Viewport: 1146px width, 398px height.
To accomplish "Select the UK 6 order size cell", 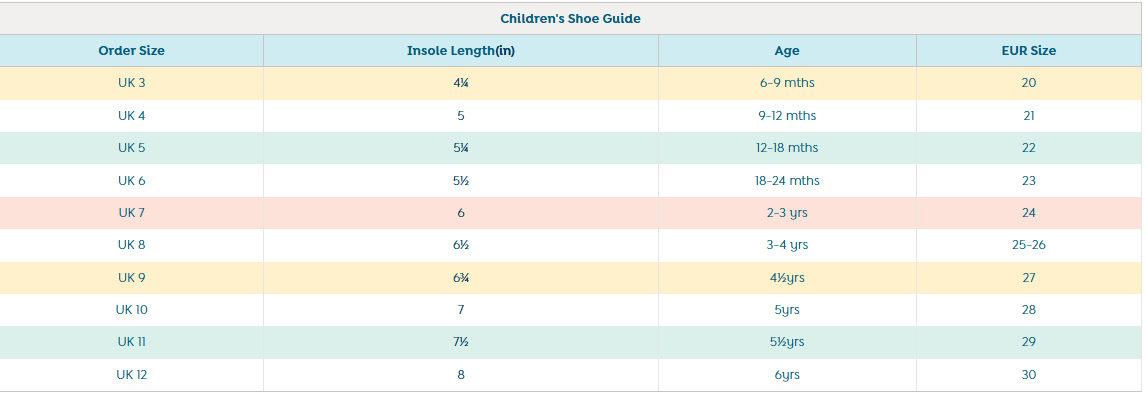I will (x=132, y=180).
